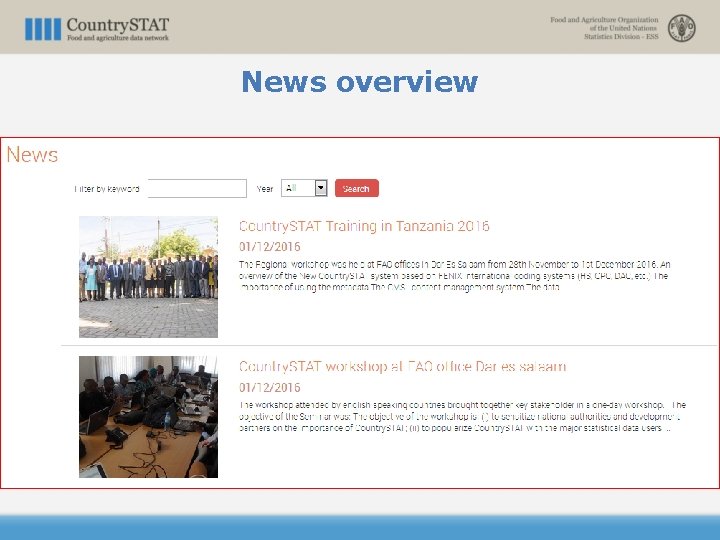This screenshot has height=540, width=720.
Task: Click the summary text beginning 'The Regional workshop'
Action: pos(455,276)
